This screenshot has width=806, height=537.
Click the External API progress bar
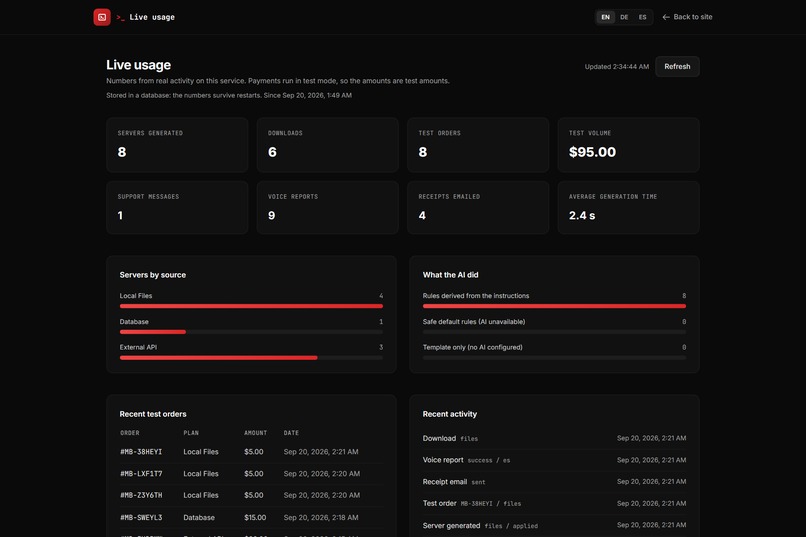(251, 358)
